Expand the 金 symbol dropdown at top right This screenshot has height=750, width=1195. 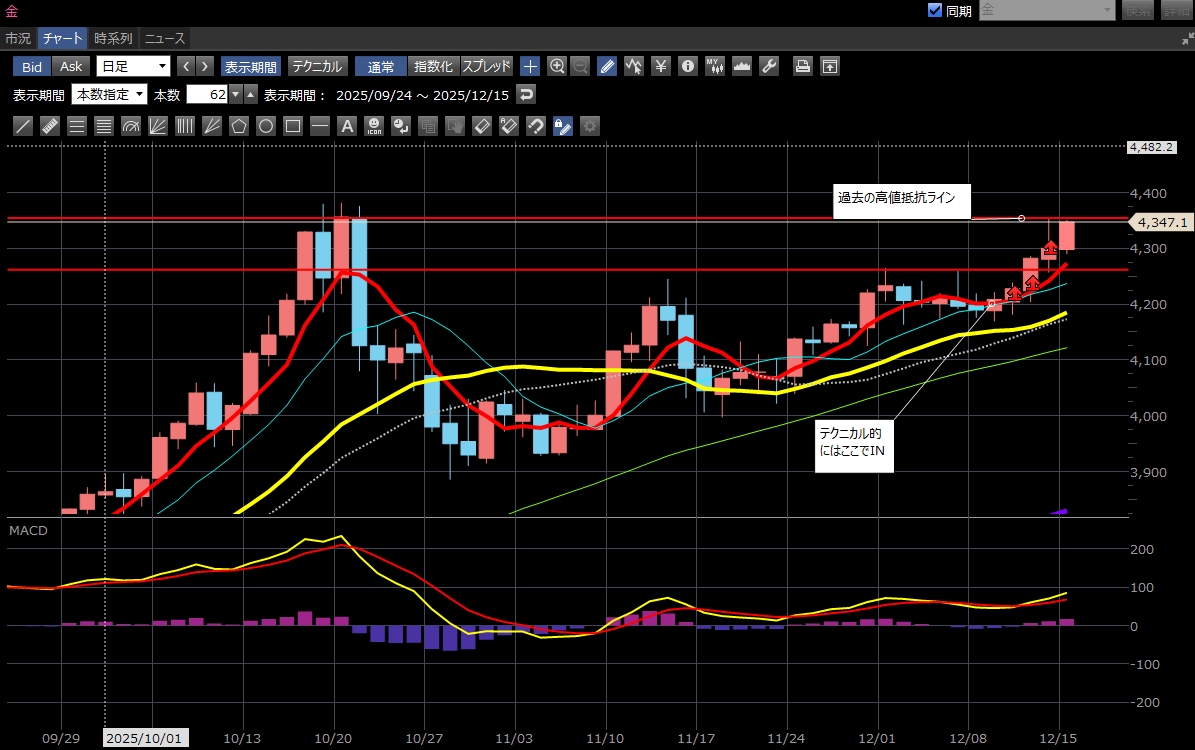click(x=1107, y=10)
